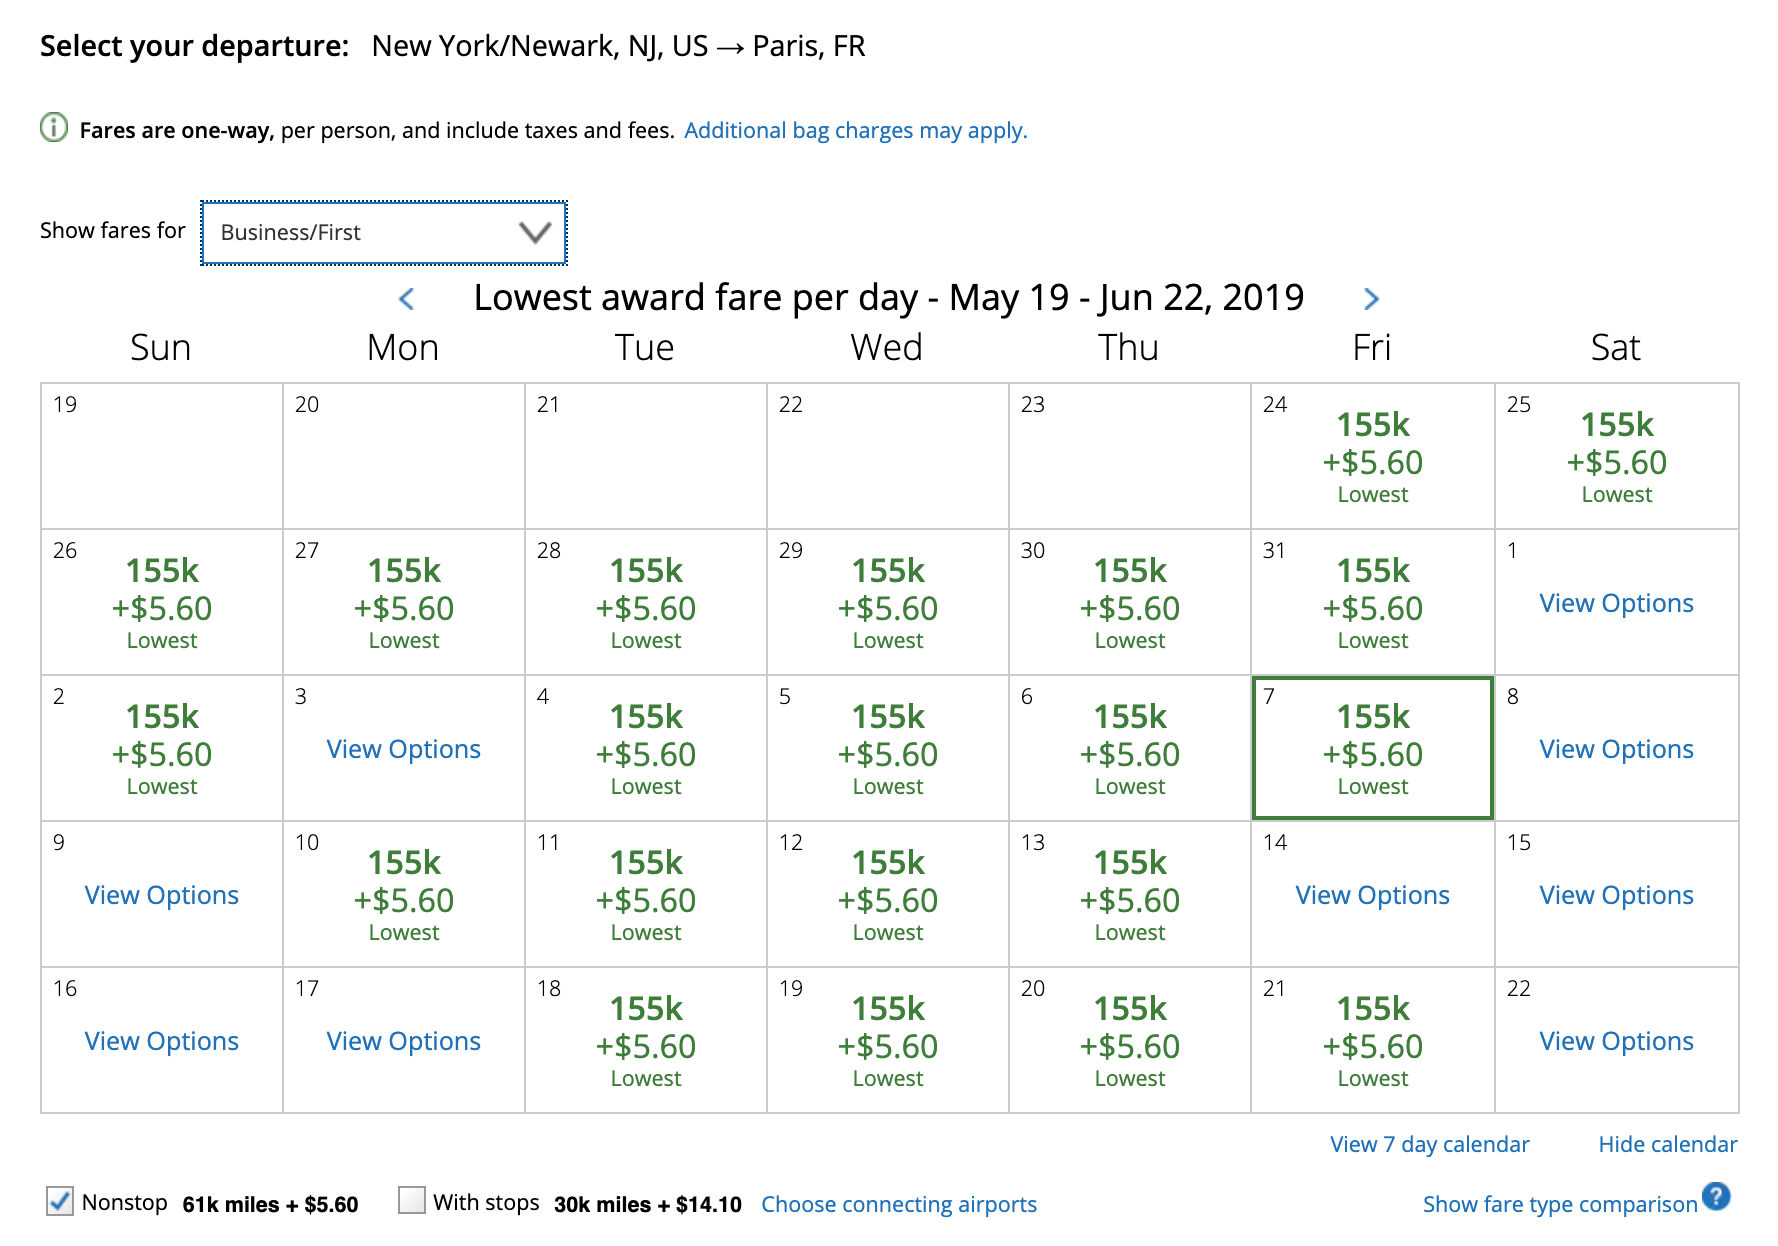Click fare type comparison help icon
Screen dimensions: 1778x1246
click(x=1716, y=1197)
